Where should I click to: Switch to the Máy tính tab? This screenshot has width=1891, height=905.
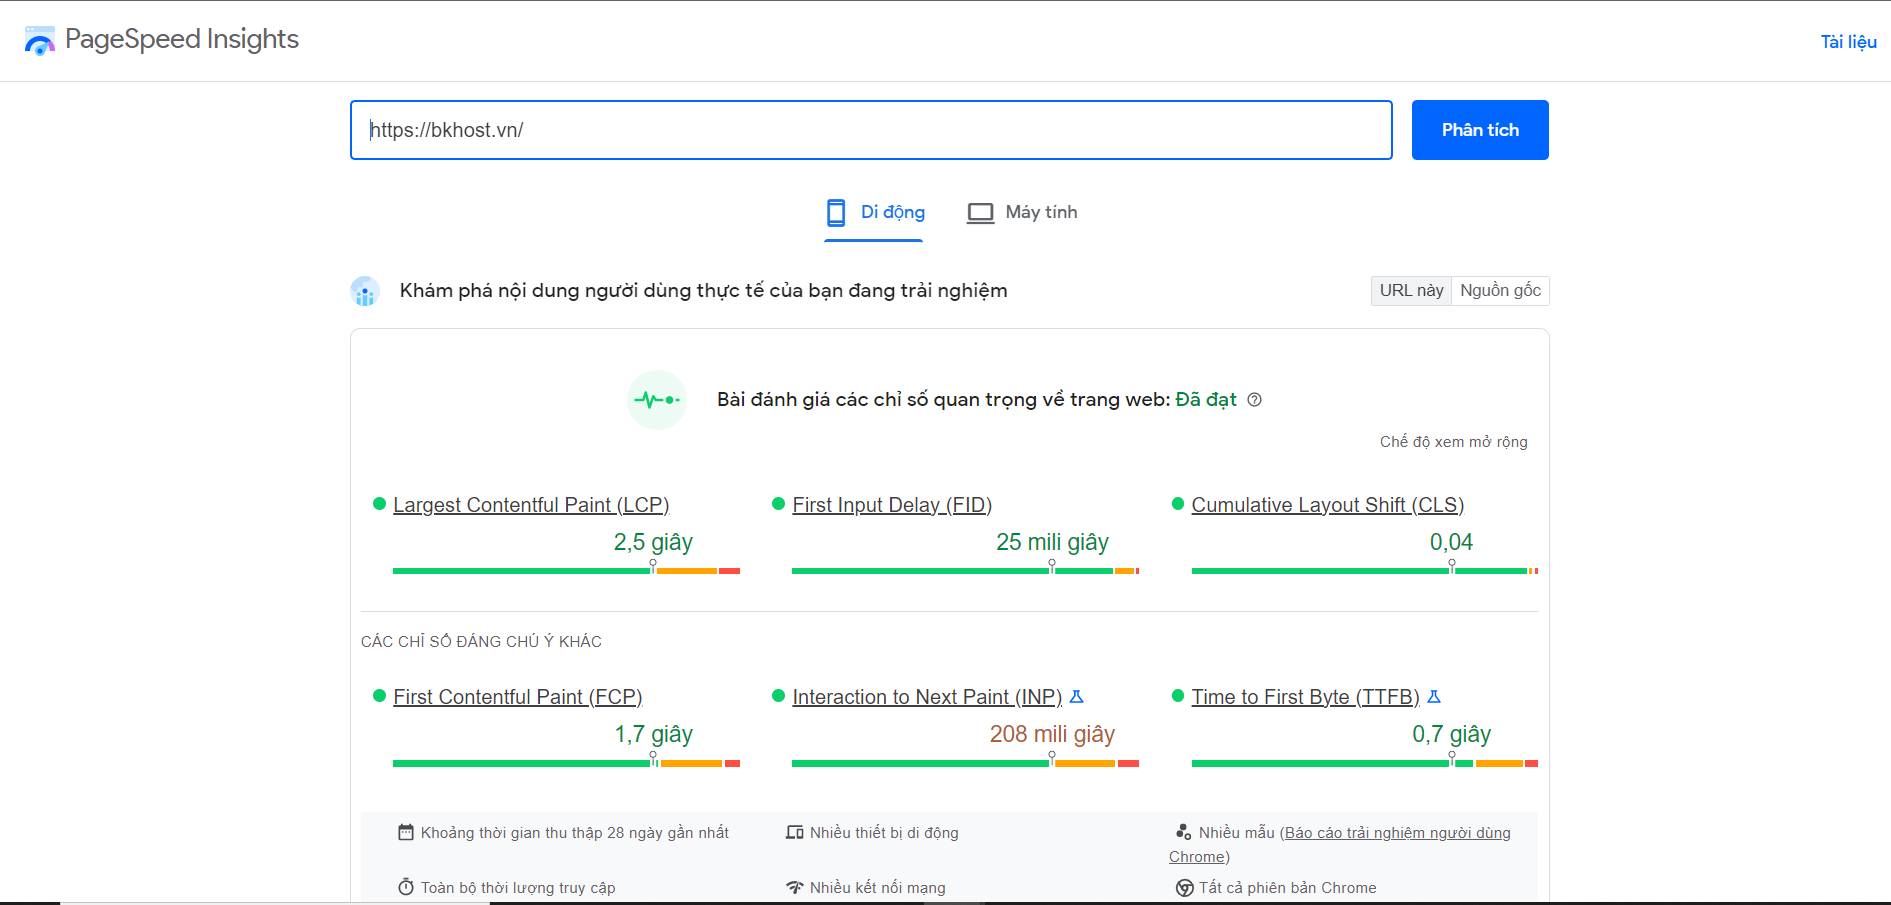click(1022, 212)
